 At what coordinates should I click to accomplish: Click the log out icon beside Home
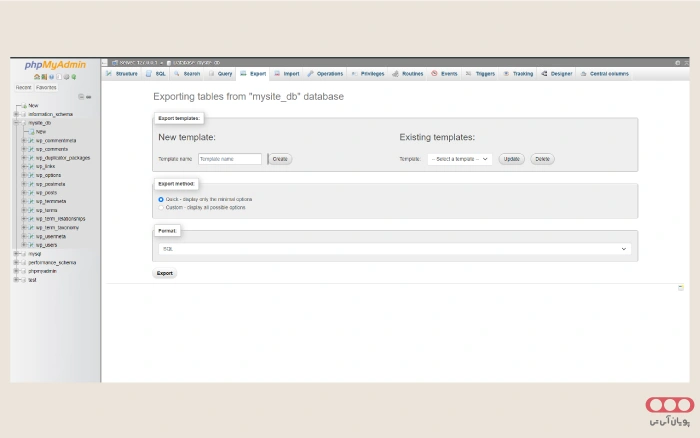point(44,77)
